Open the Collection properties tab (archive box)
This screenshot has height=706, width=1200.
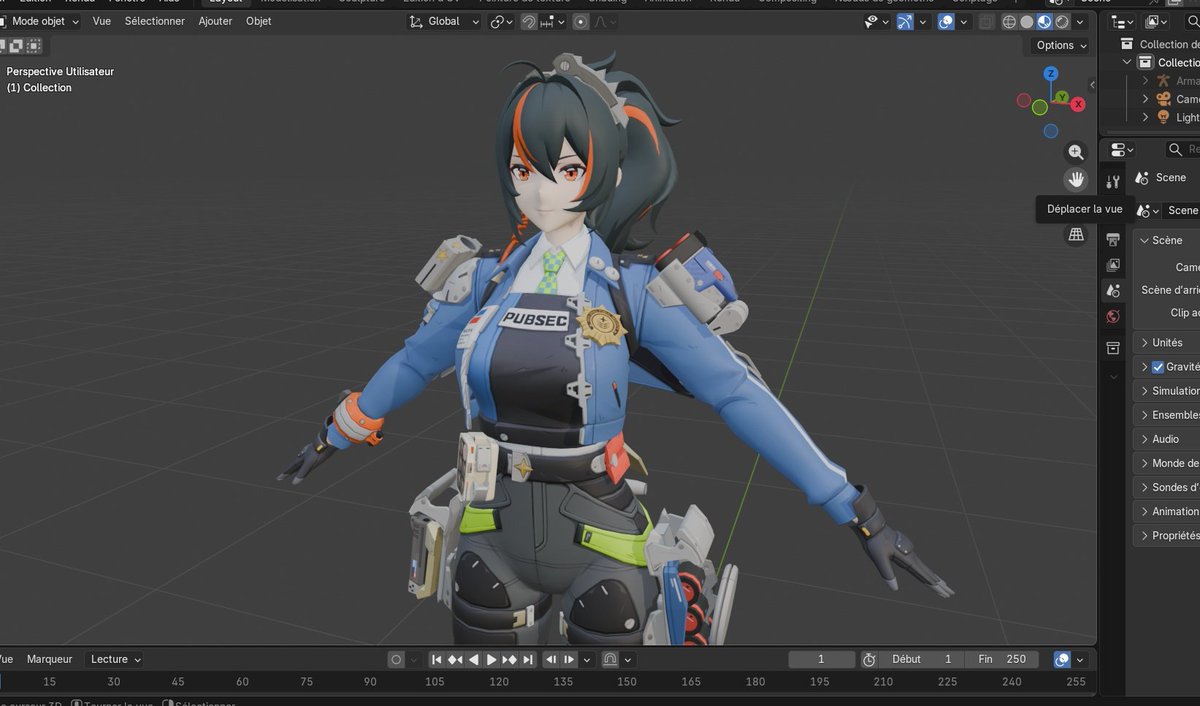click(x=1113, y=348)
